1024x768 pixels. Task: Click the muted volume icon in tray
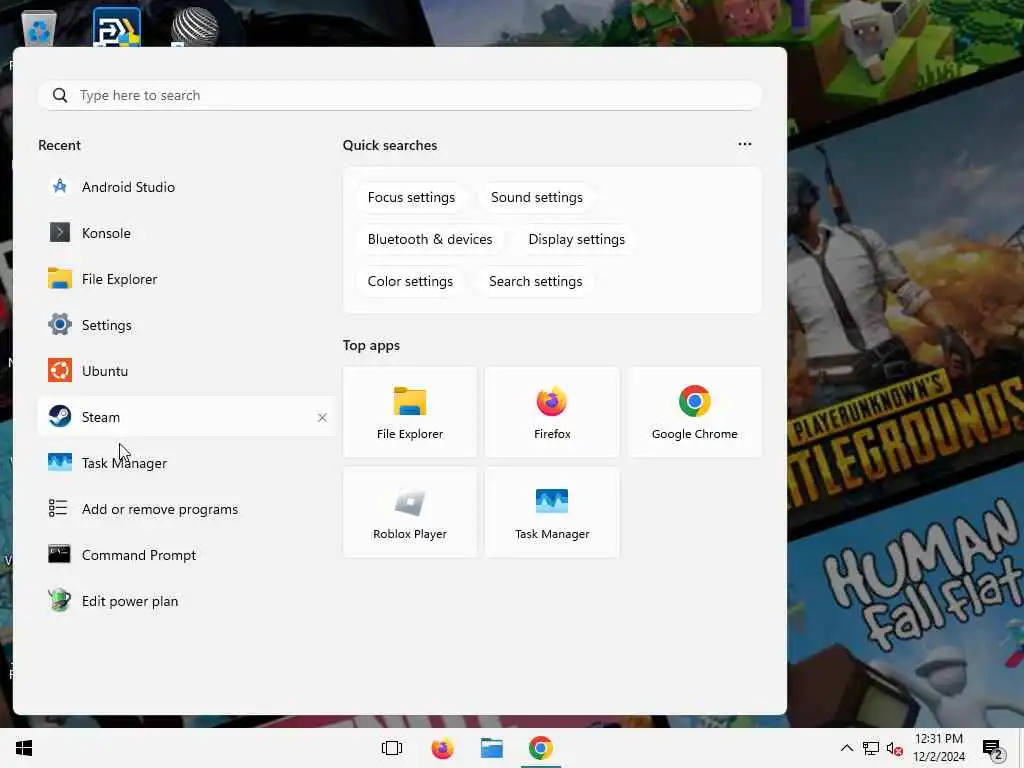click(894, 749)
